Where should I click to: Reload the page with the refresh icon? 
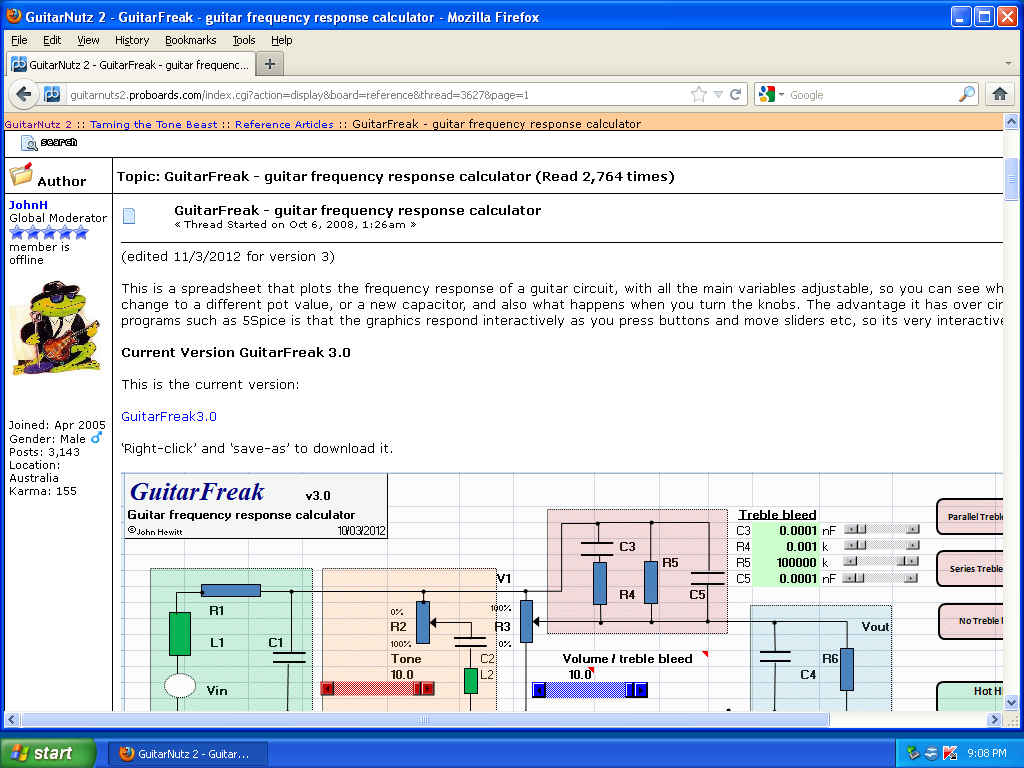pyautogui.click(x=735, y=95)
